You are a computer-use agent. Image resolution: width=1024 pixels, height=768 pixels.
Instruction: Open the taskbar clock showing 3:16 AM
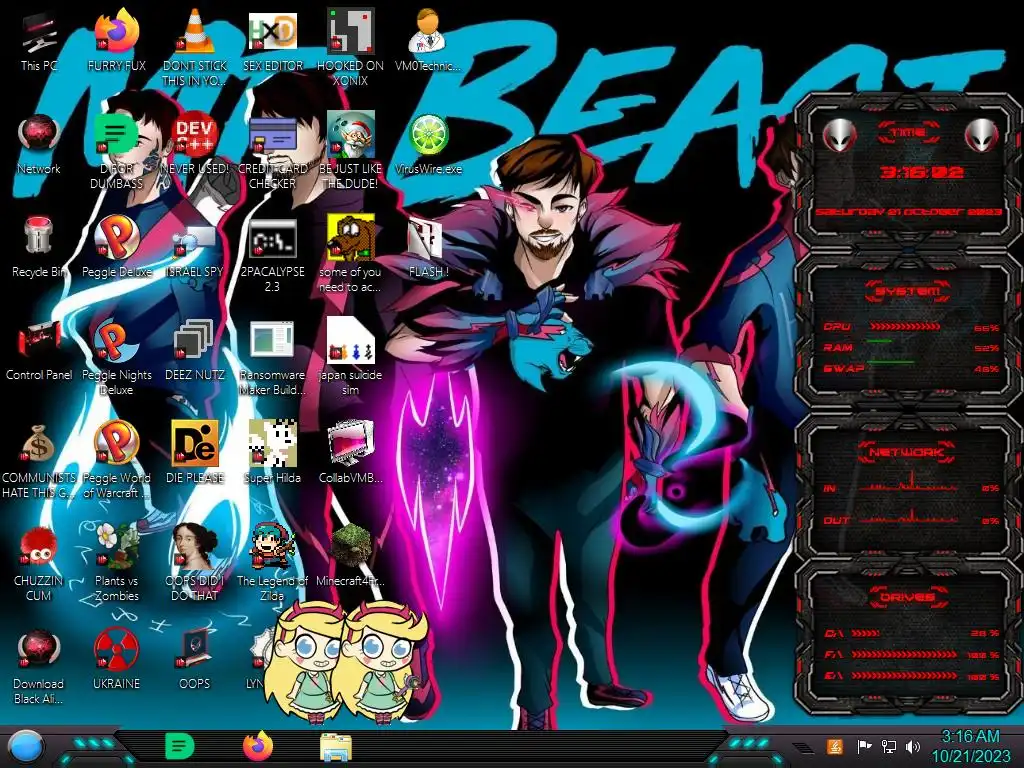click(x=970, y=747)
